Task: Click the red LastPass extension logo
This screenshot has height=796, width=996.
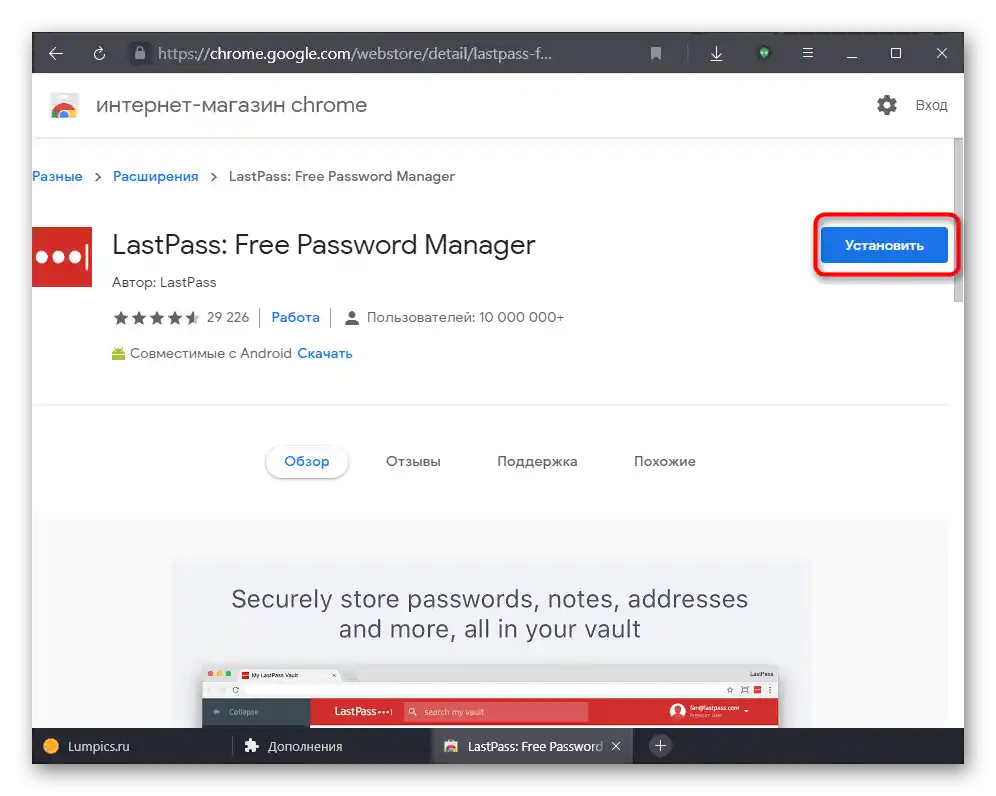Action: (62, 257)
